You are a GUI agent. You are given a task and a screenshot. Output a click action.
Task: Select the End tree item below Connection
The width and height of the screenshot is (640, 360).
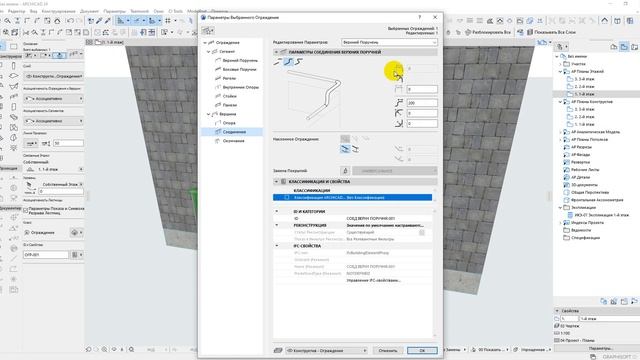pyautogui.click(x=233, y=141)
